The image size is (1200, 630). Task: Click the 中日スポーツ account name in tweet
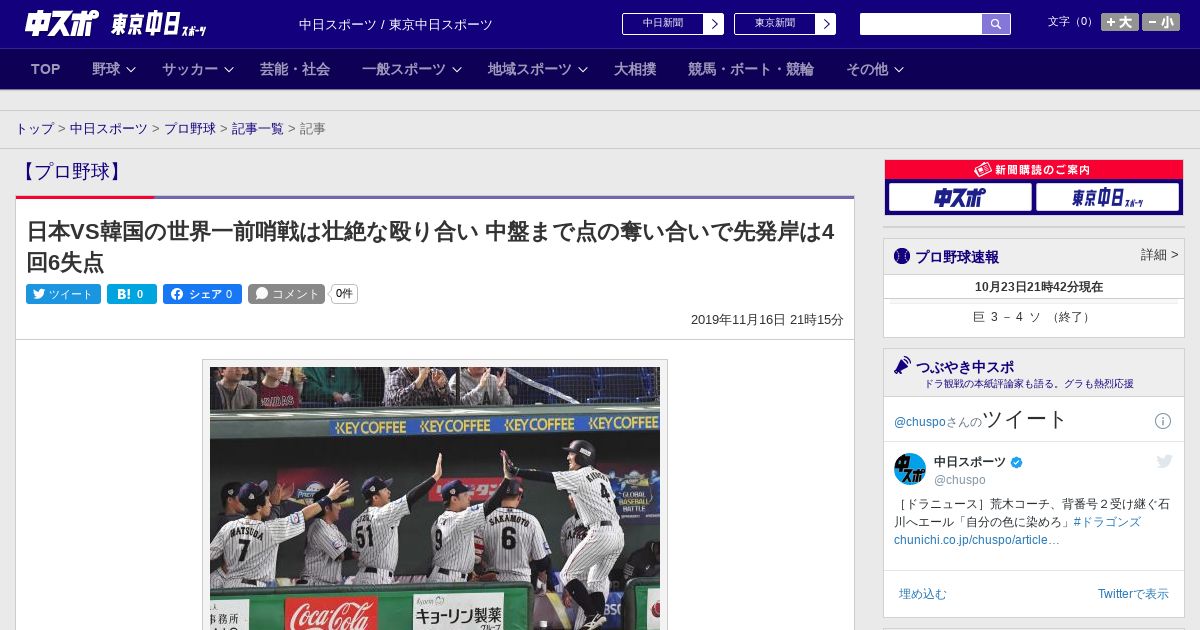coord(970,462)
